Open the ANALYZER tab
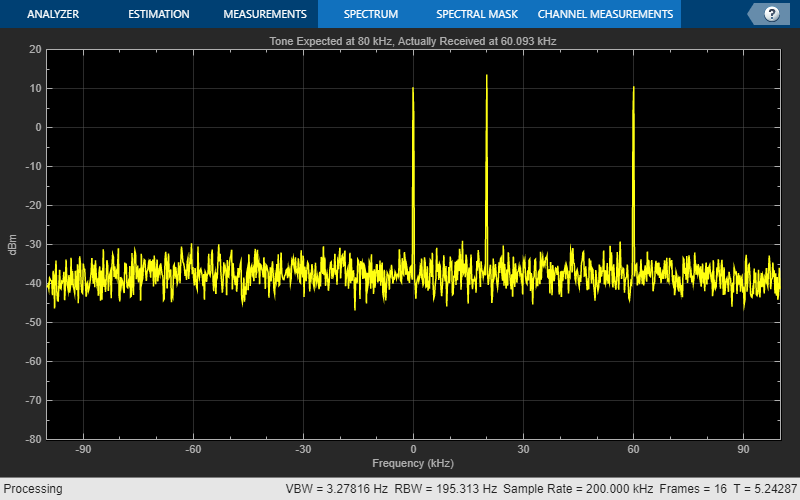Screen dimensions: 800x500 (x=53, y=14)
